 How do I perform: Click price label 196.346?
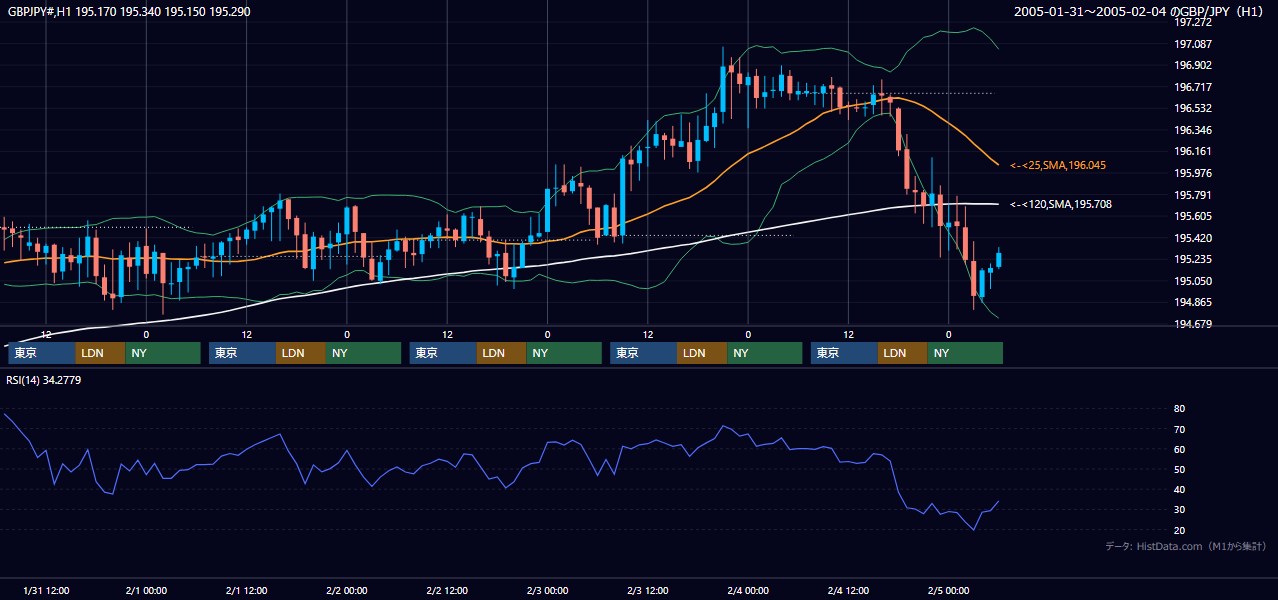[1192, 130]
